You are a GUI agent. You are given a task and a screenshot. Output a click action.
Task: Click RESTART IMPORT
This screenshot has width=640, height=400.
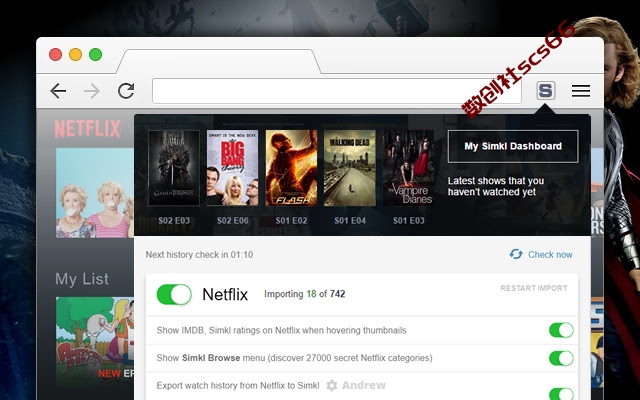click(x=534, y=288)
